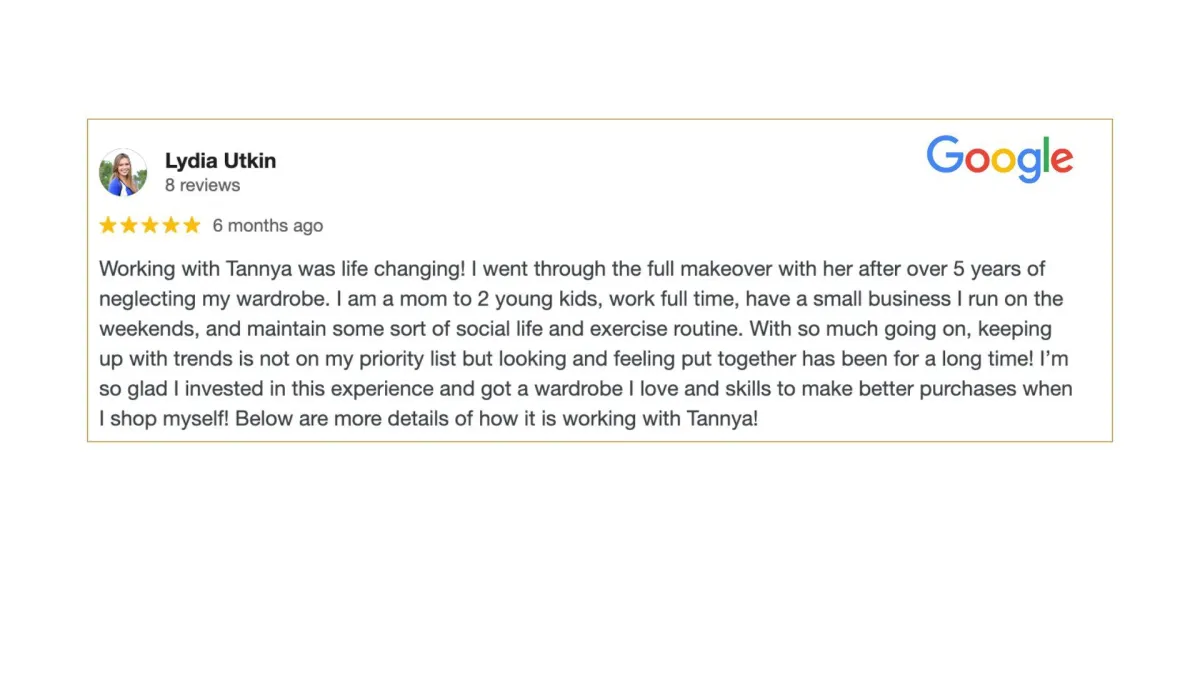Click the phrase 'neglecting my wardrobe'
The width and height of the screenshot is (1200, 675).
coord(214,299)
